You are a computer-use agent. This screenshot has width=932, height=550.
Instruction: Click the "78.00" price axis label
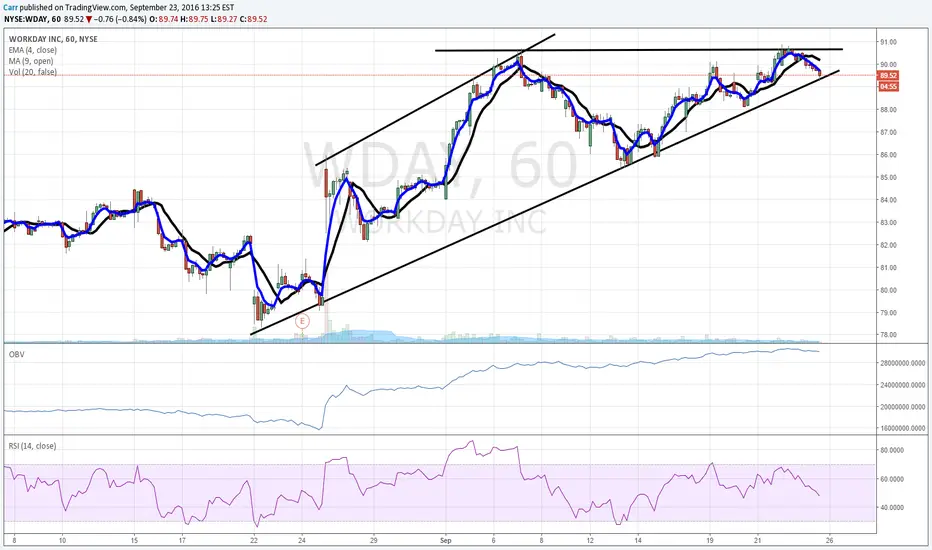point(888,335)
